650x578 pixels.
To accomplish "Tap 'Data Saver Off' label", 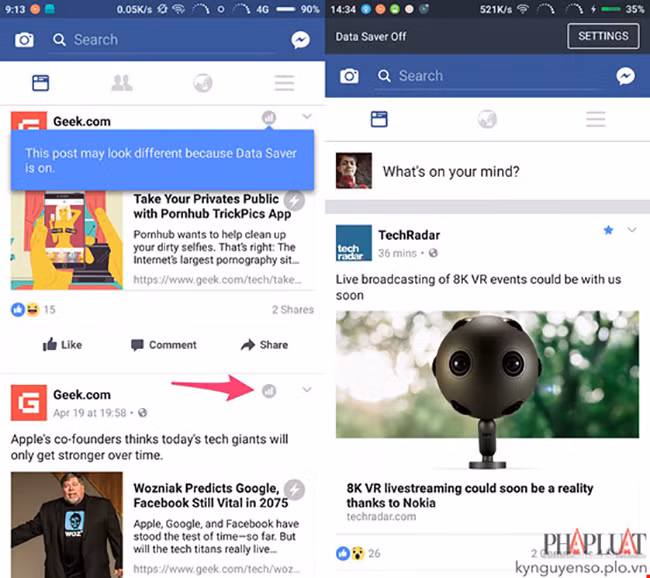I will pyautogui.click(x=371, y=36).
